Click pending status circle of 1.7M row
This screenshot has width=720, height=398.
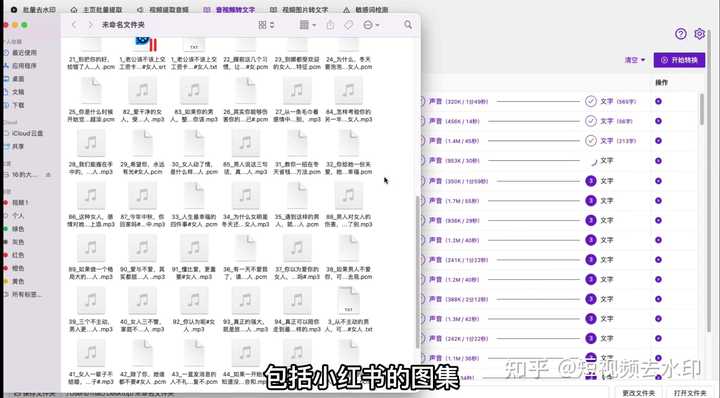click(x=591, y=201)
